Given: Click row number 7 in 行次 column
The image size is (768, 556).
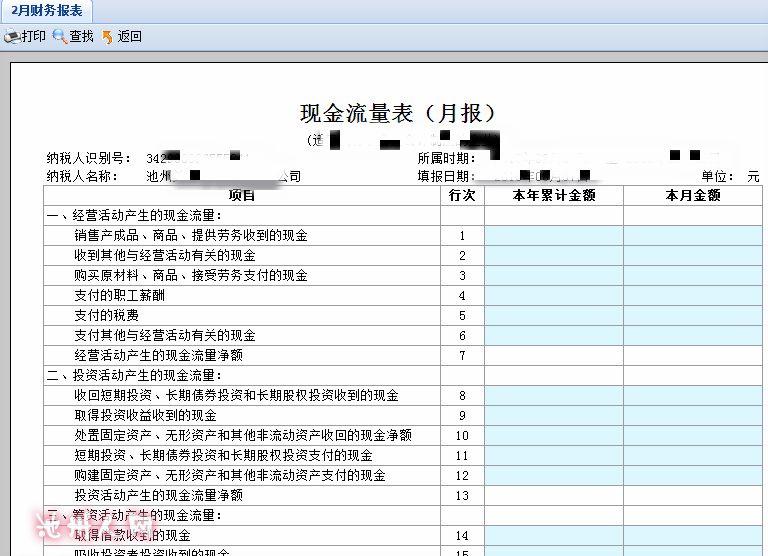Looking at the screenshot, I should (462, 356).
